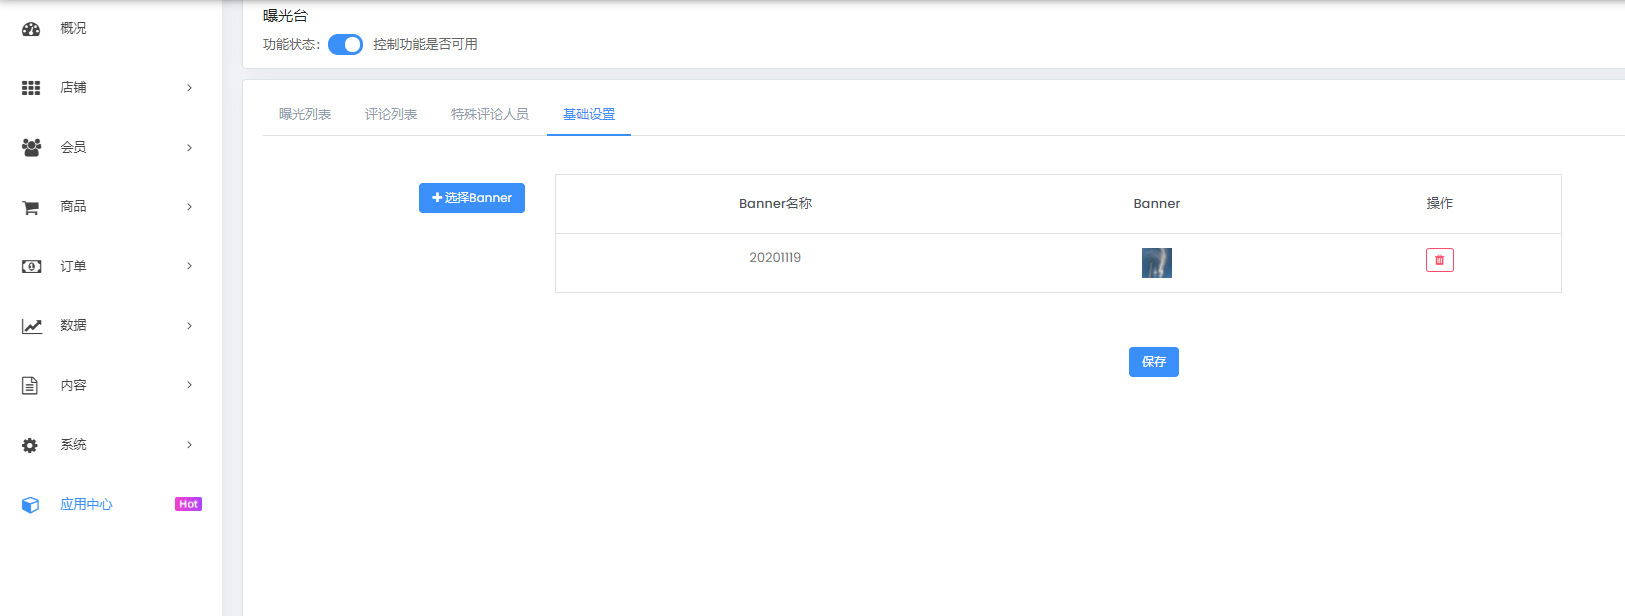Click the cube icon beside 应用中心
The width and height of the screenshot is (1625, 616).
31,505
